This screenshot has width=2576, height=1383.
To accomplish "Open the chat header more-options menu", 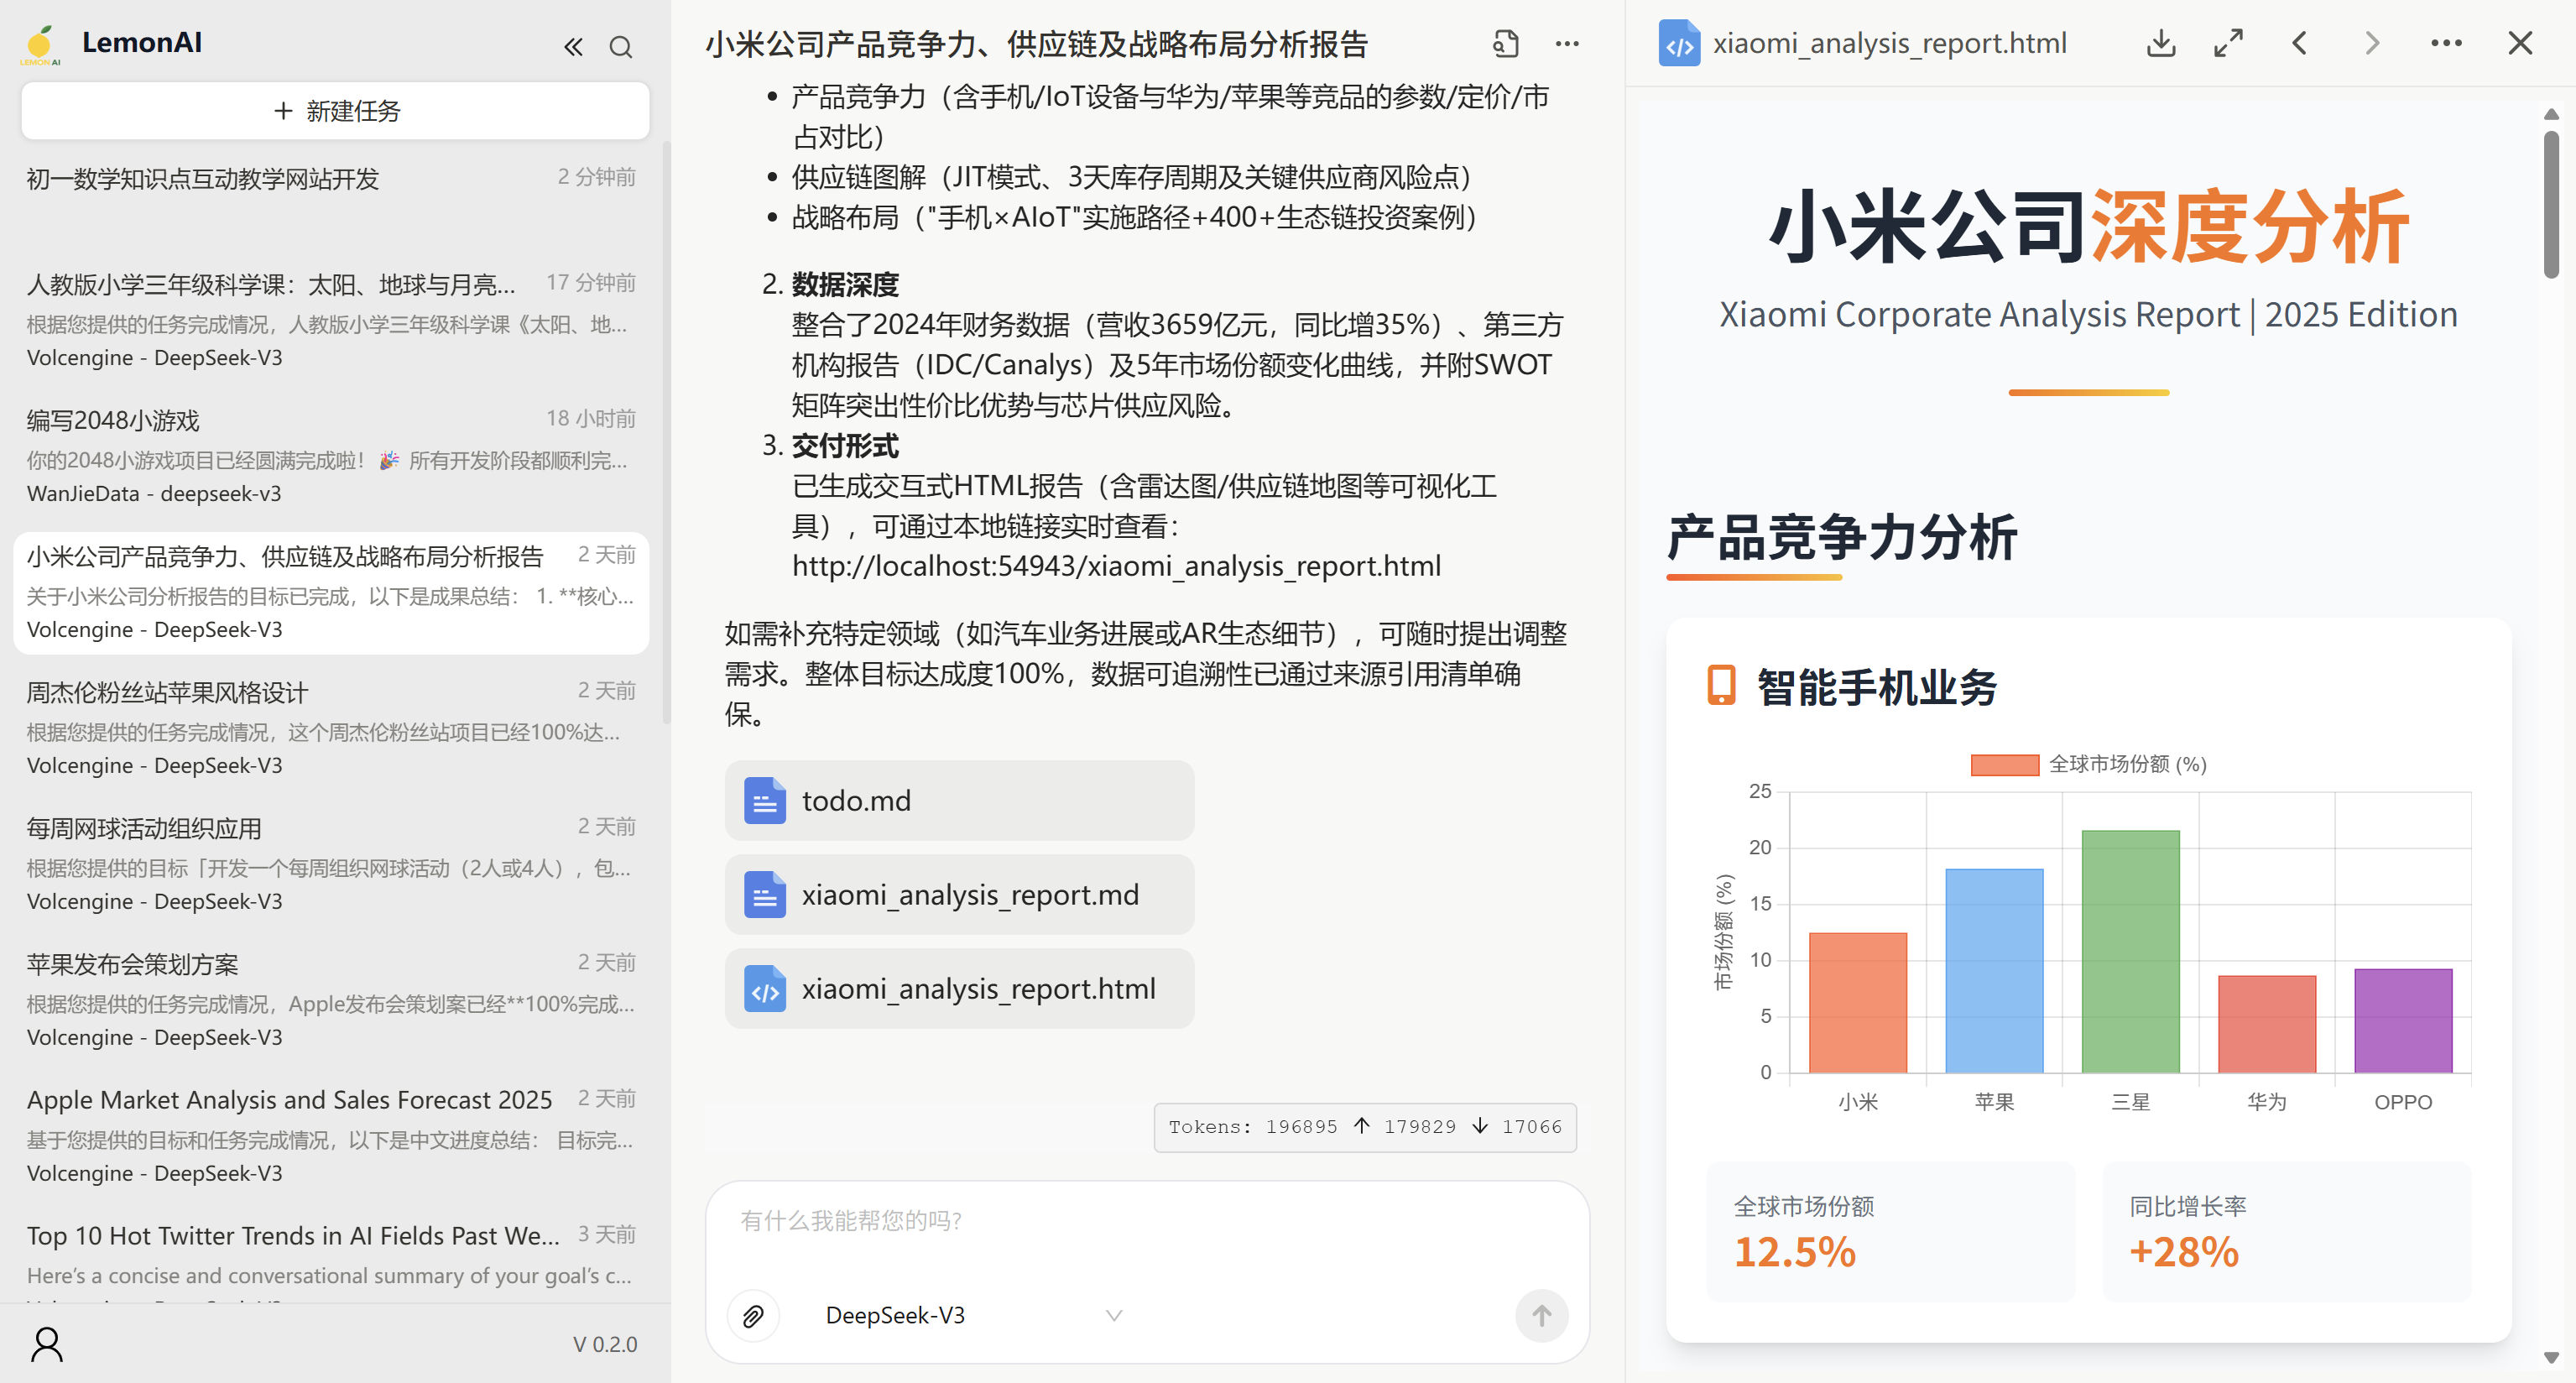I will 1567,44.
